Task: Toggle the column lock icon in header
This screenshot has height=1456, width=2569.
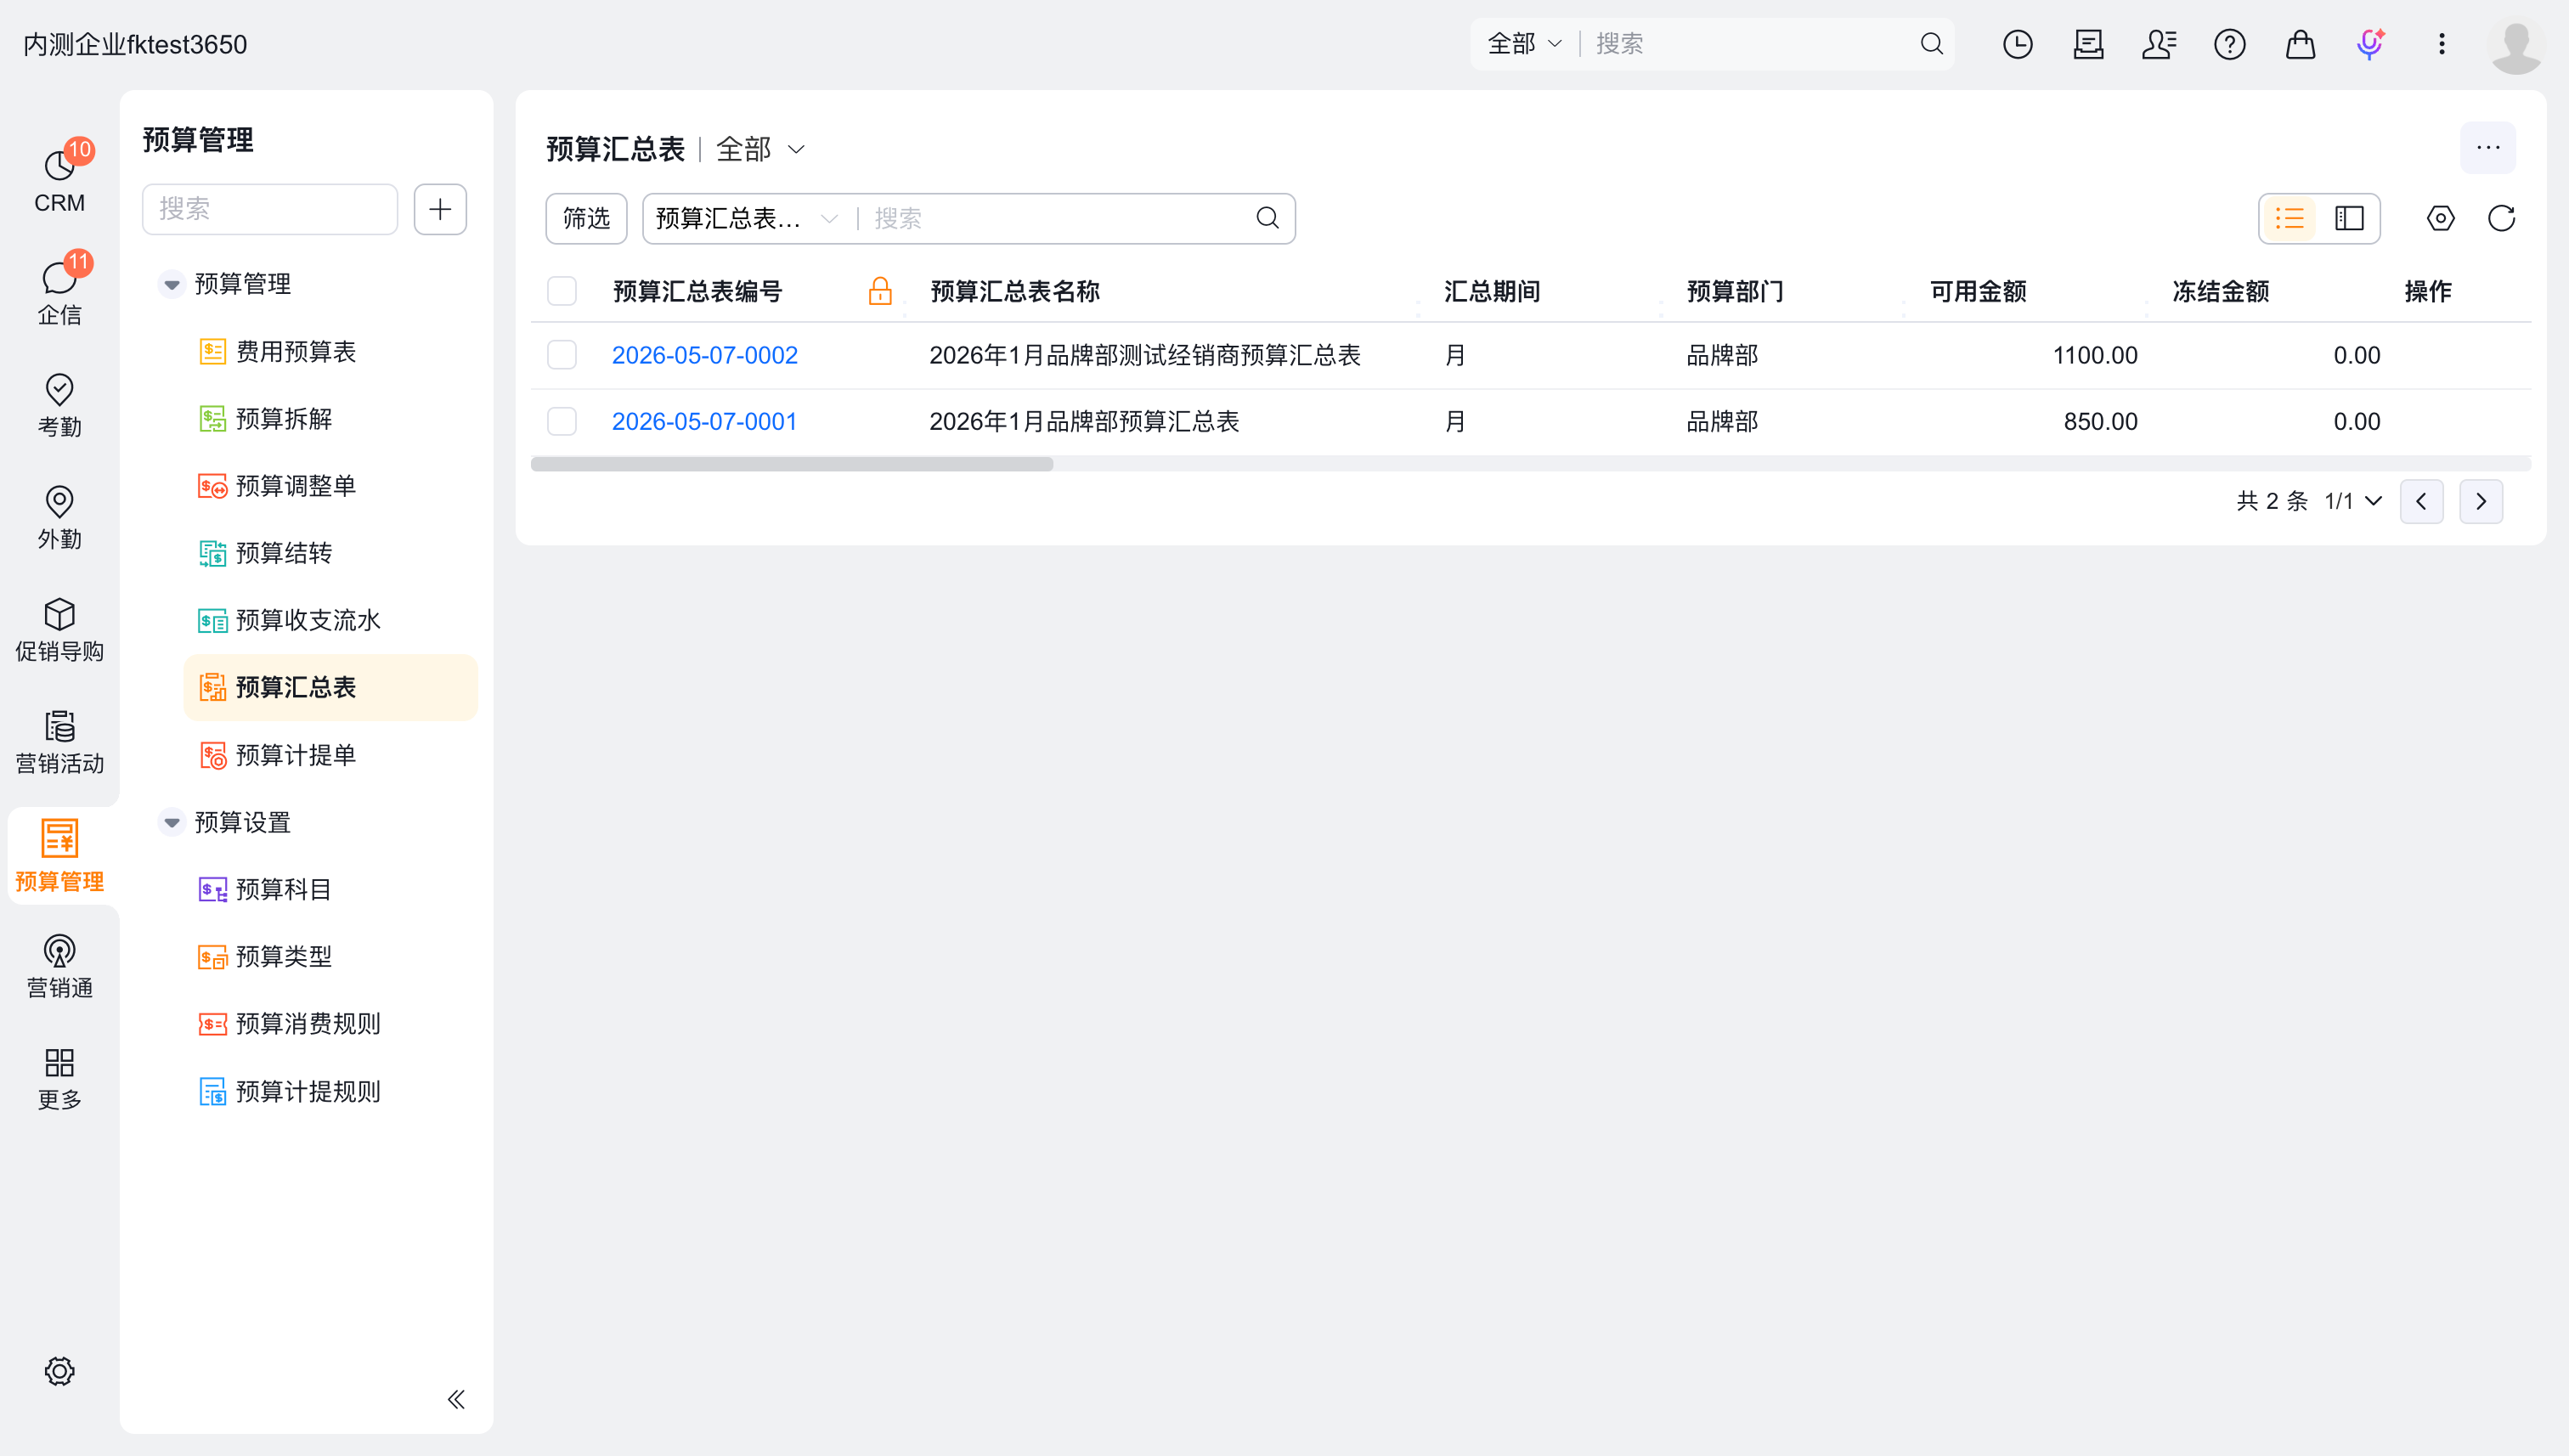Action: [x=880, y=291]
